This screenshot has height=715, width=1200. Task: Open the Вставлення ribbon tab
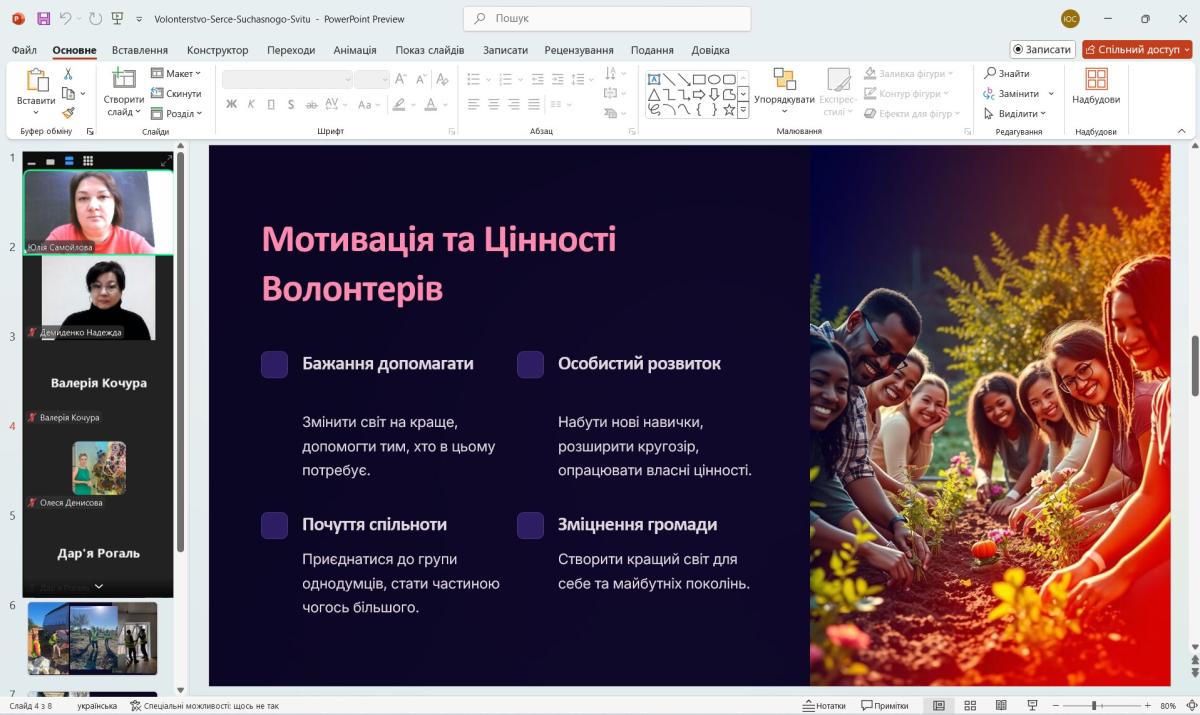pos(139,50)
